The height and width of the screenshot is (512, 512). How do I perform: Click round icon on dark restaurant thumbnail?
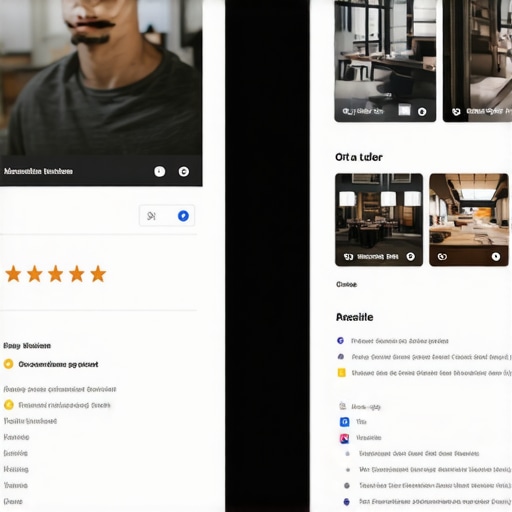(x=410, y=256)
